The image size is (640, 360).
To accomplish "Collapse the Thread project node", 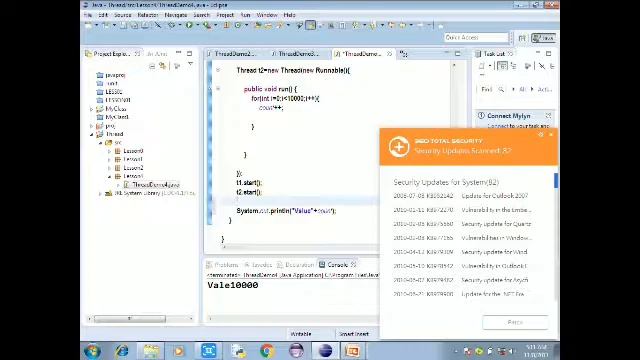I will click(91, 134).
